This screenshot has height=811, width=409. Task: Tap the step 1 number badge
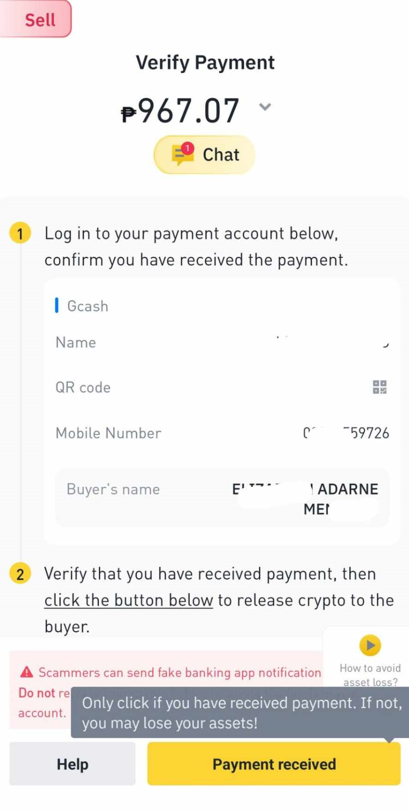(x=20, y=234)
